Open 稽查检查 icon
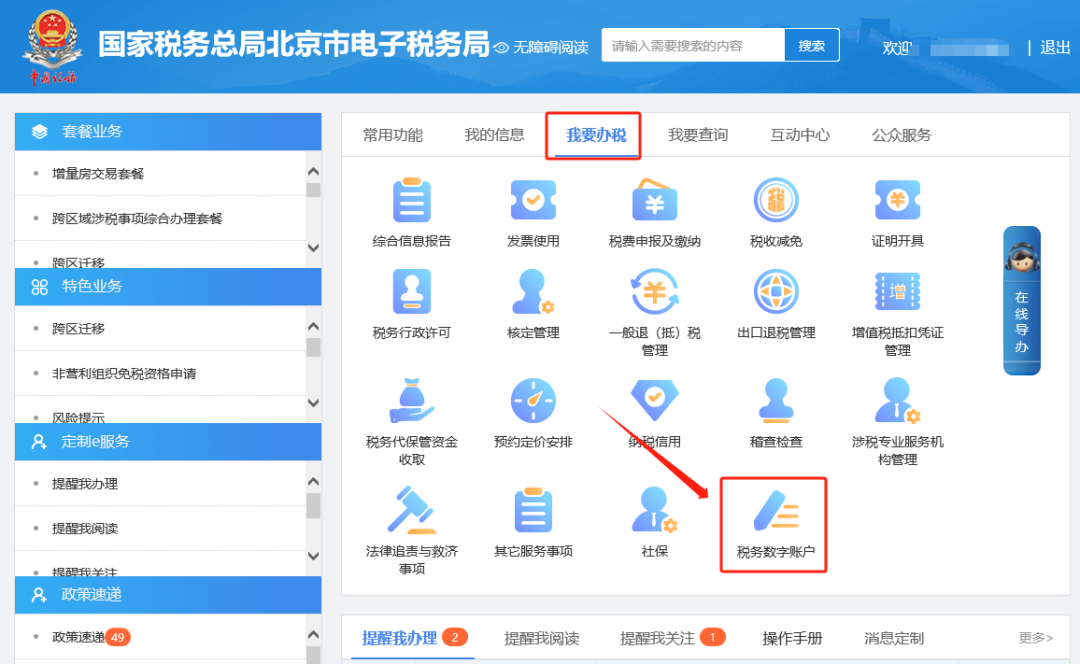This screenshot has width=1080, height=664. point(776,401)
